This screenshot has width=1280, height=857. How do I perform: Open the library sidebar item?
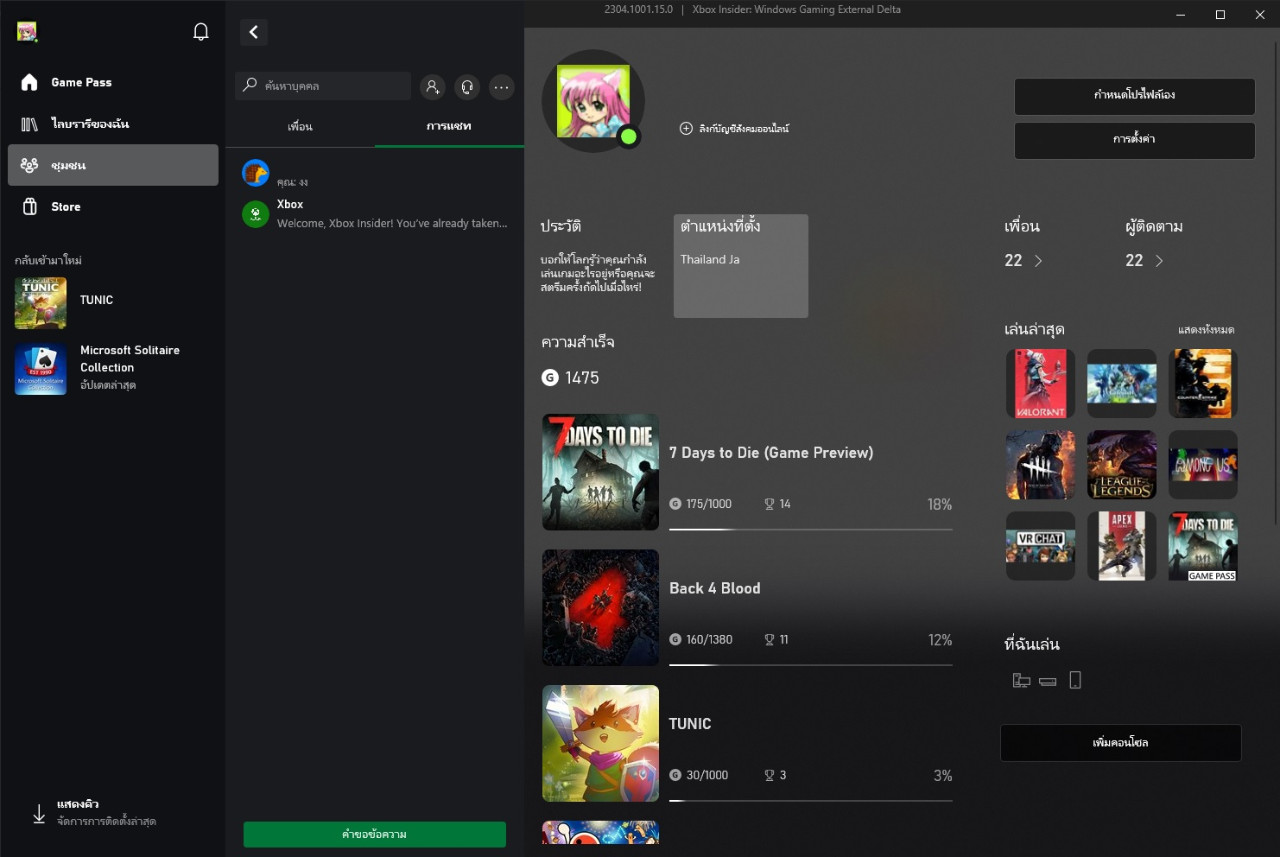pos(113,124)
